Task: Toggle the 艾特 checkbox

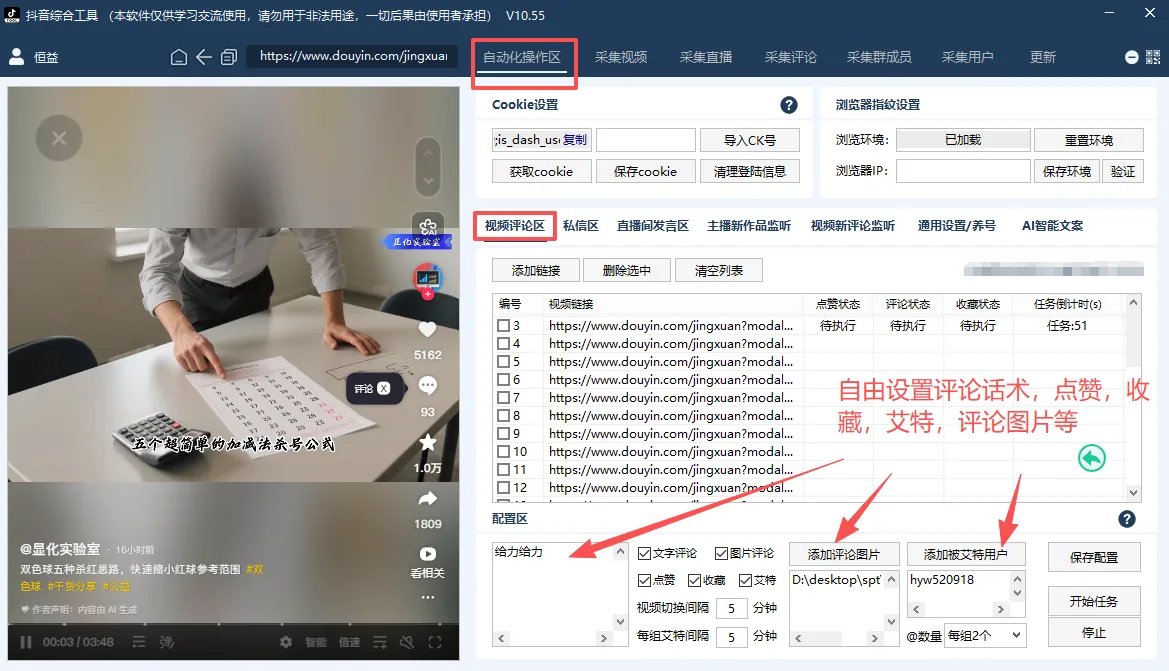Action: point(745,580)
